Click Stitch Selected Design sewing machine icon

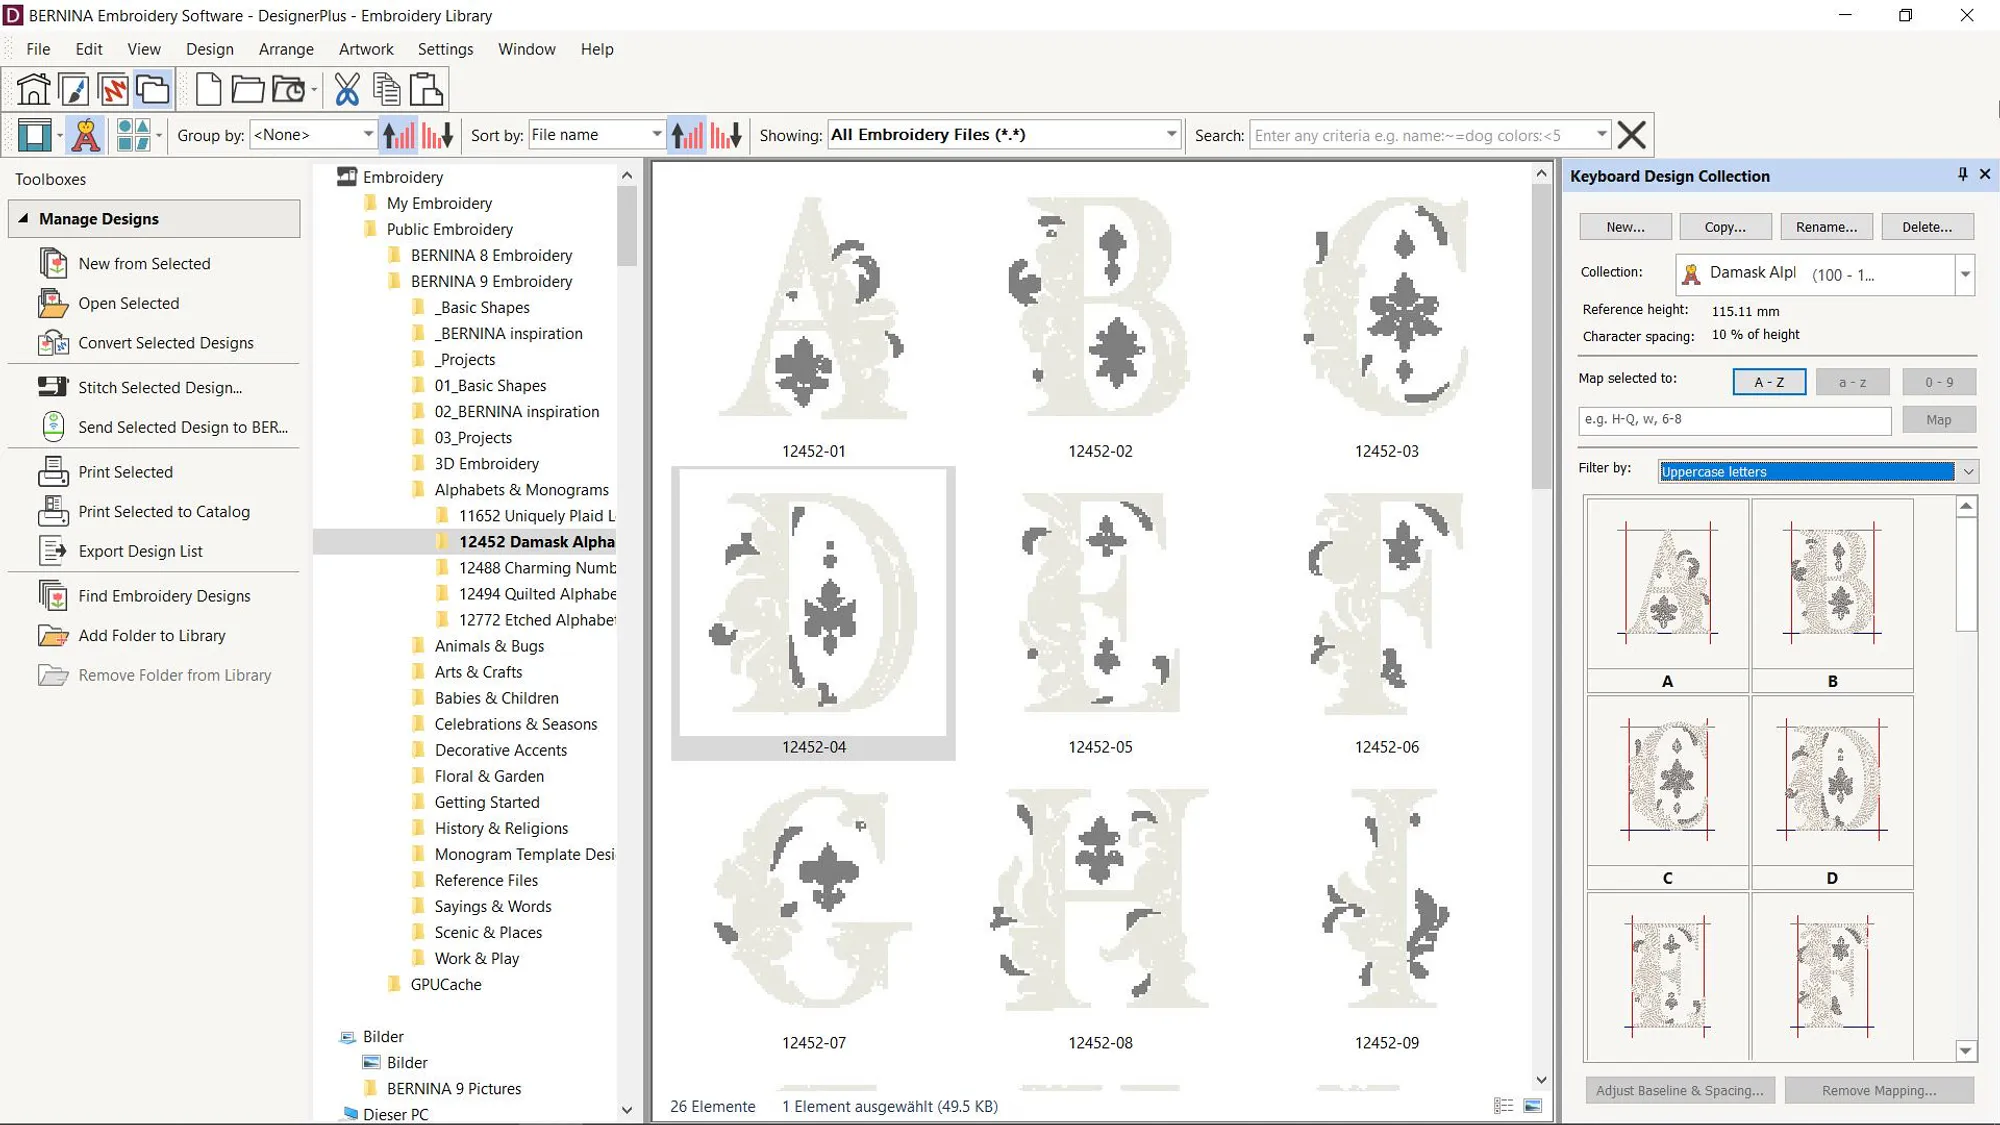pyautogui.click(x=52, y=387)
